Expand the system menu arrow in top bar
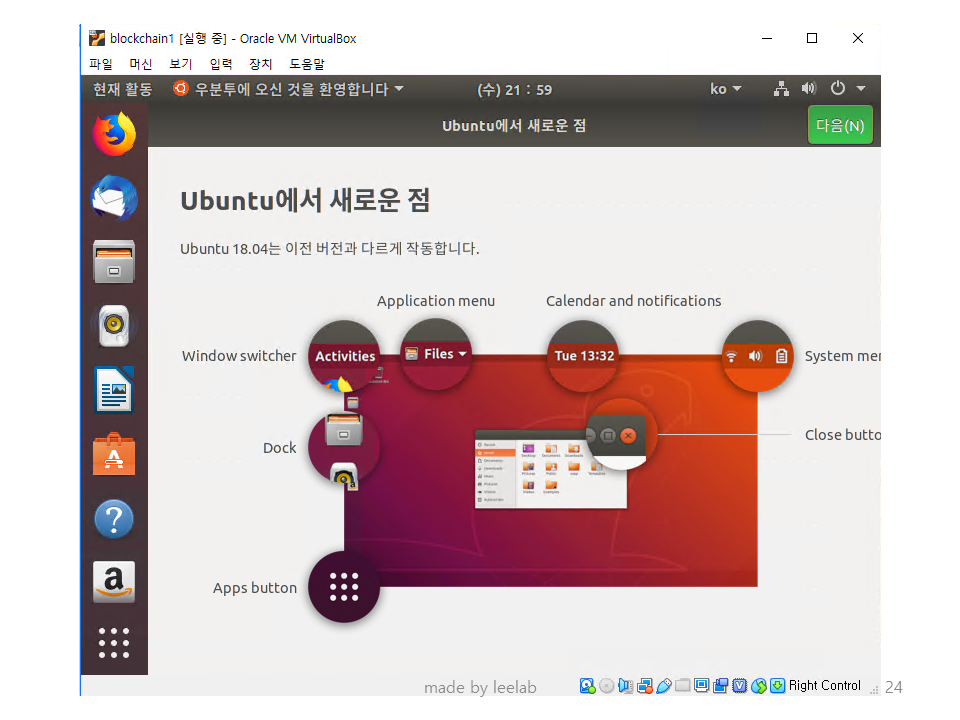 (861, 89)
